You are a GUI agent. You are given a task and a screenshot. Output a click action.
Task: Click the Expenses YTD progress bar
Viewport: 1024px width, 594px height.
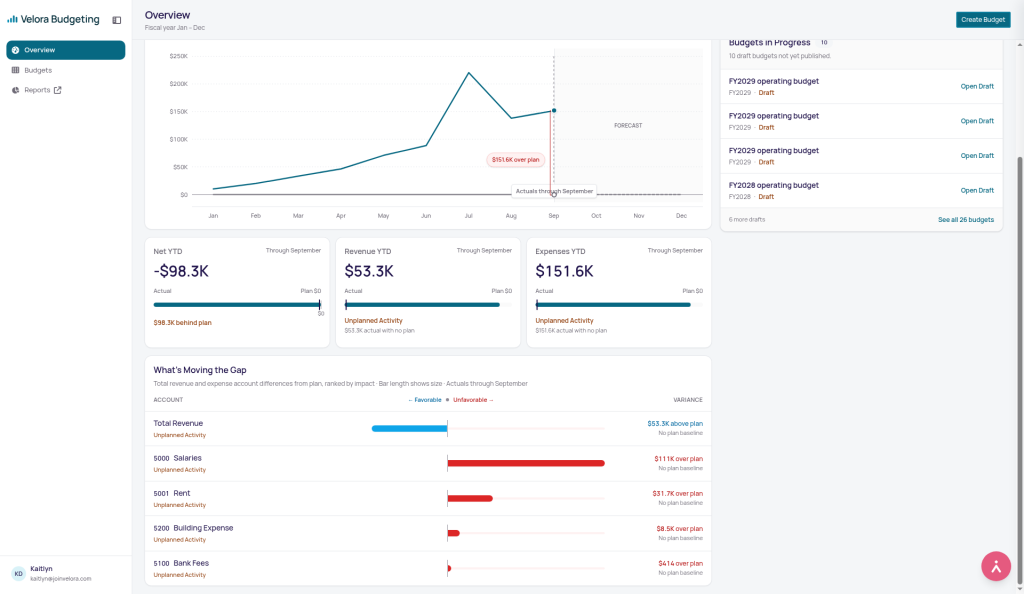618,305
